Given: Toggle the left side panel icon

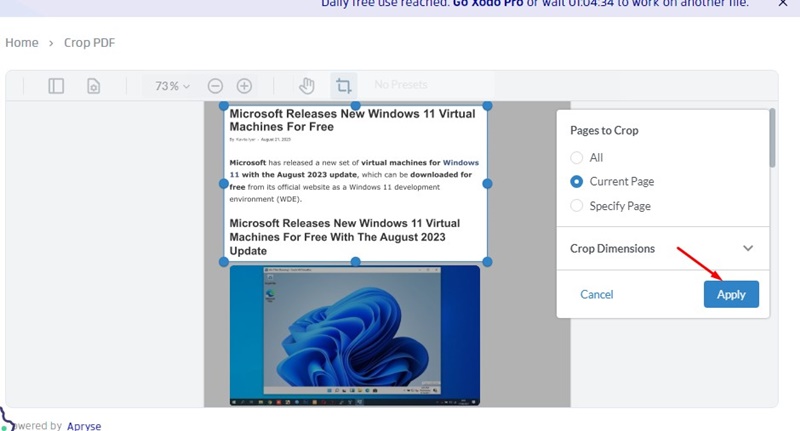Looking at the screenshot, I should 56,86.
